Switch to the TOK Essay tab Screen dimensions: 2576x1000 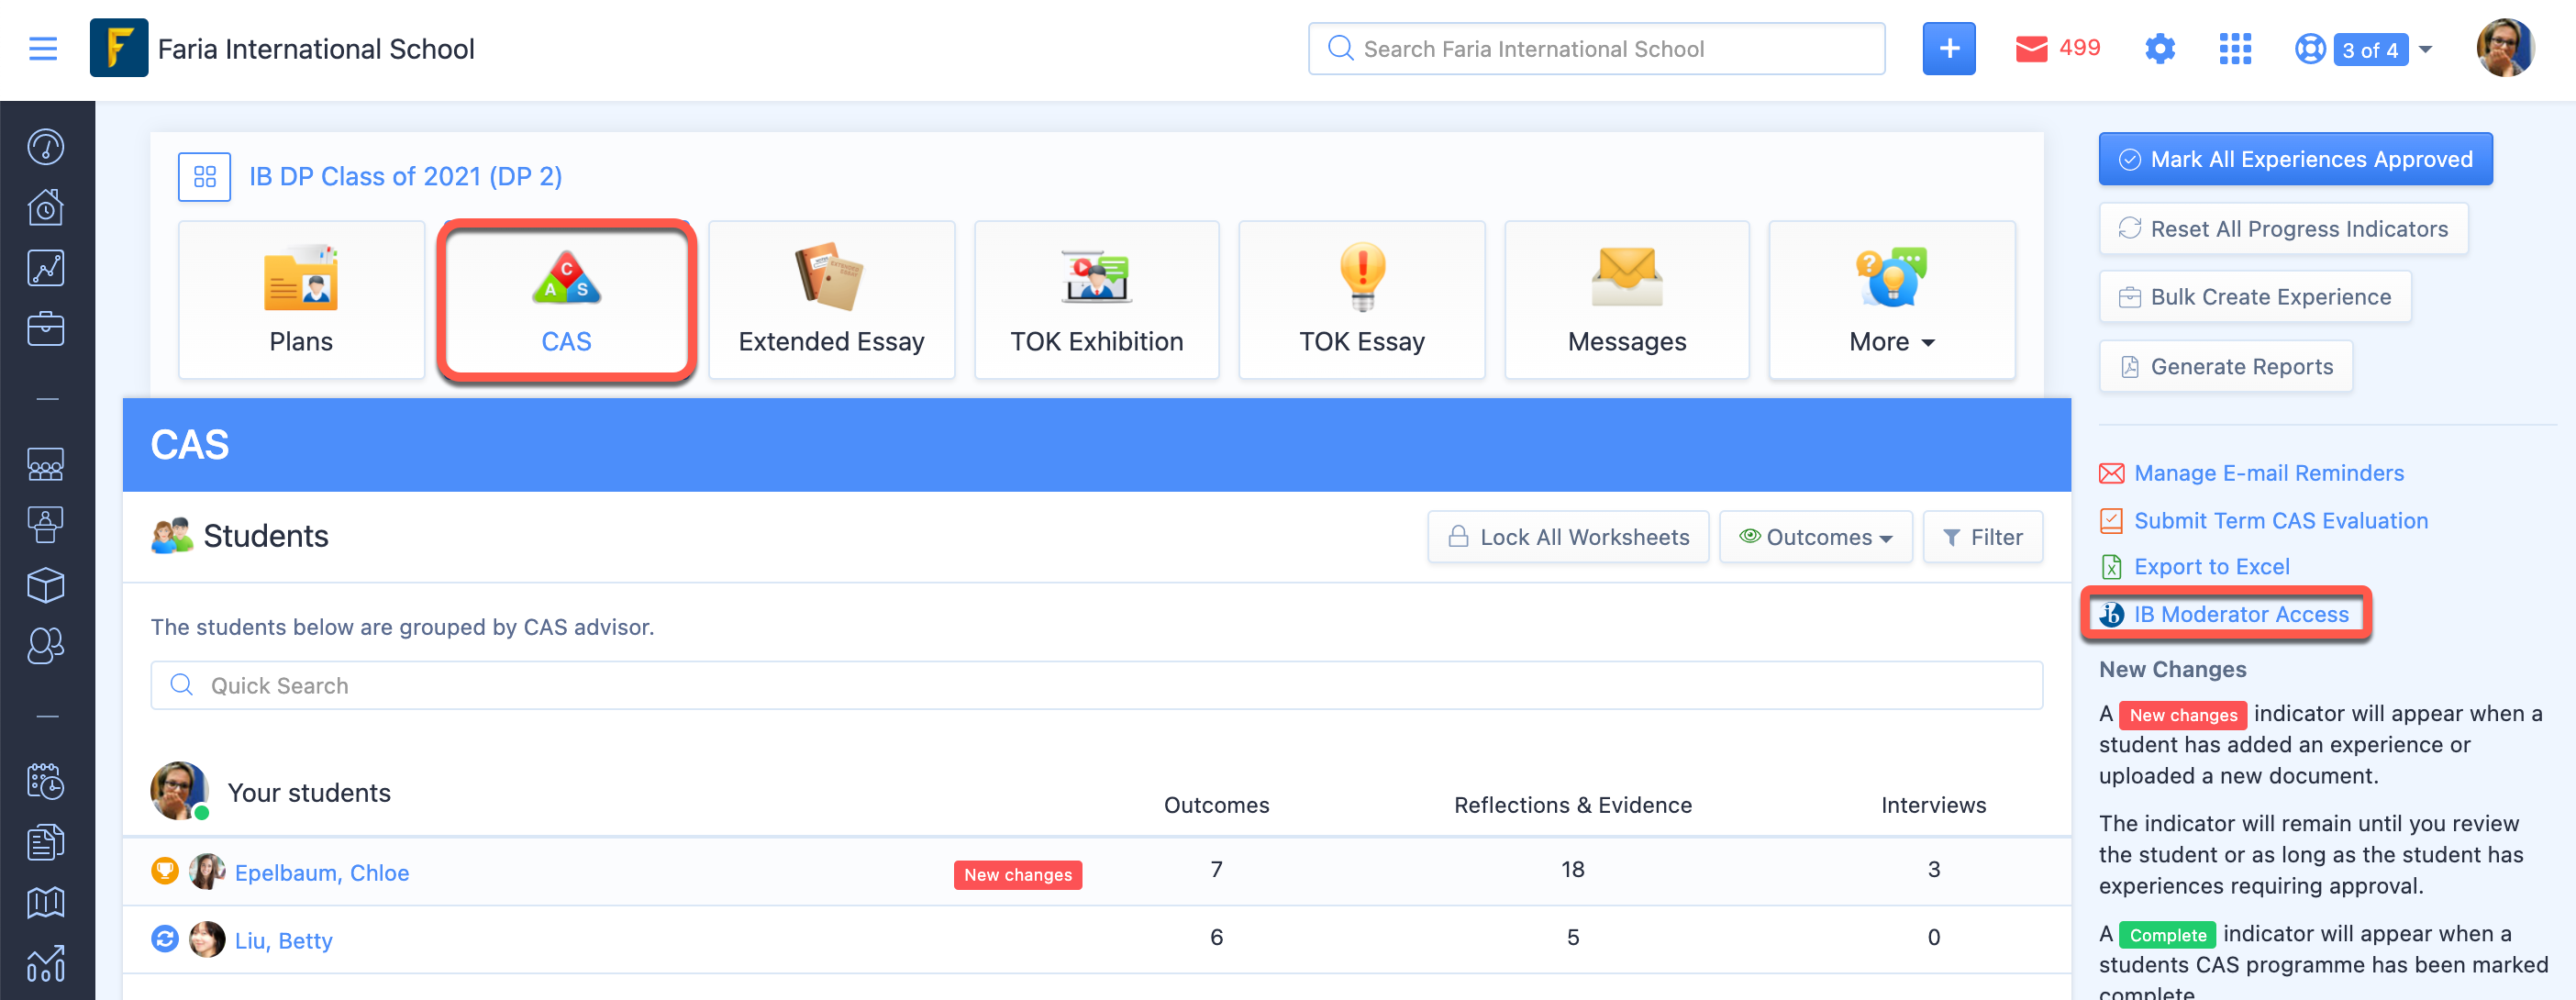(x=1361, y=299)
